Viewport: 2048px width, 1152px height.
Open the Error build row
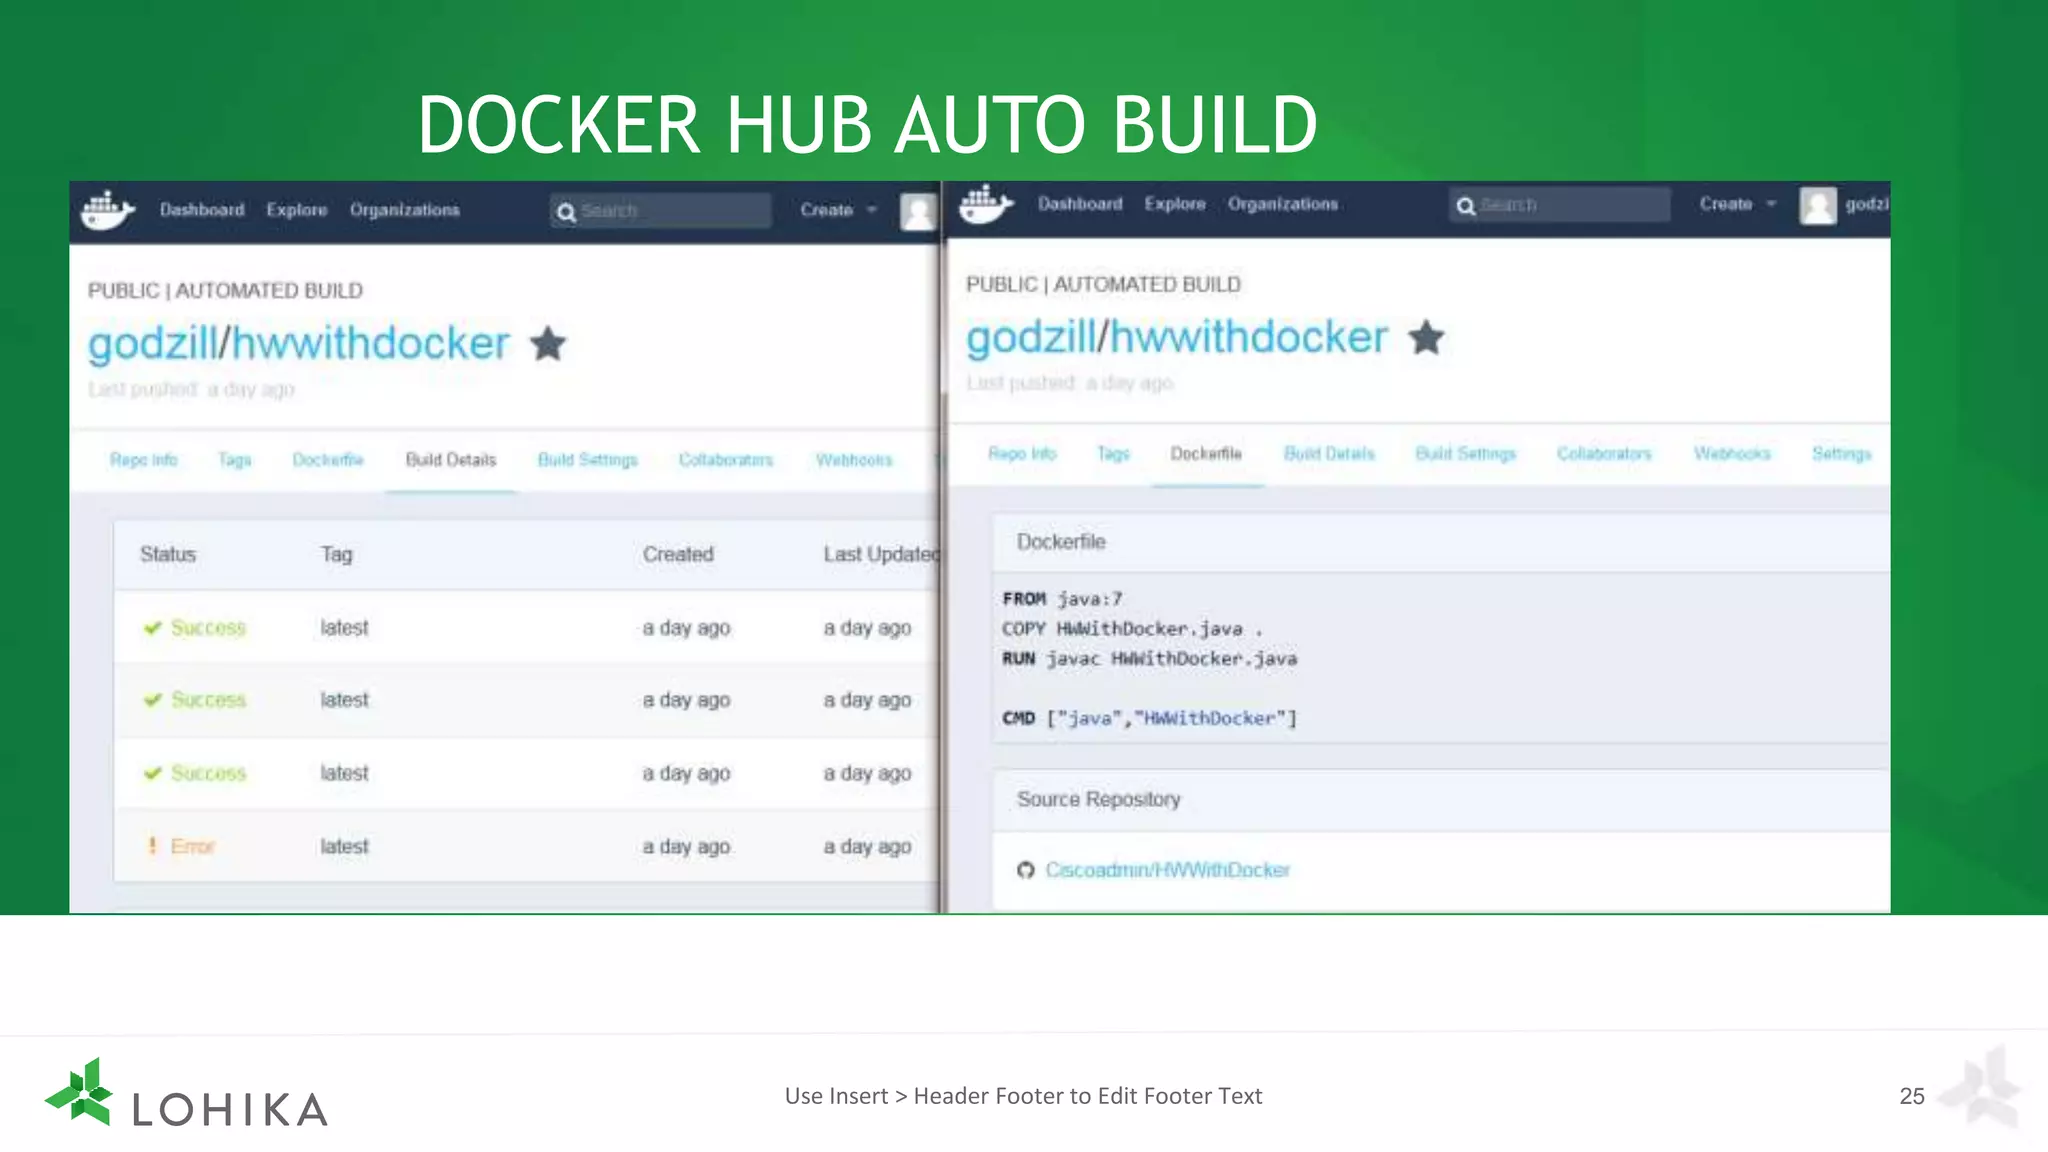pyautogui.click(x=527, y=846)
